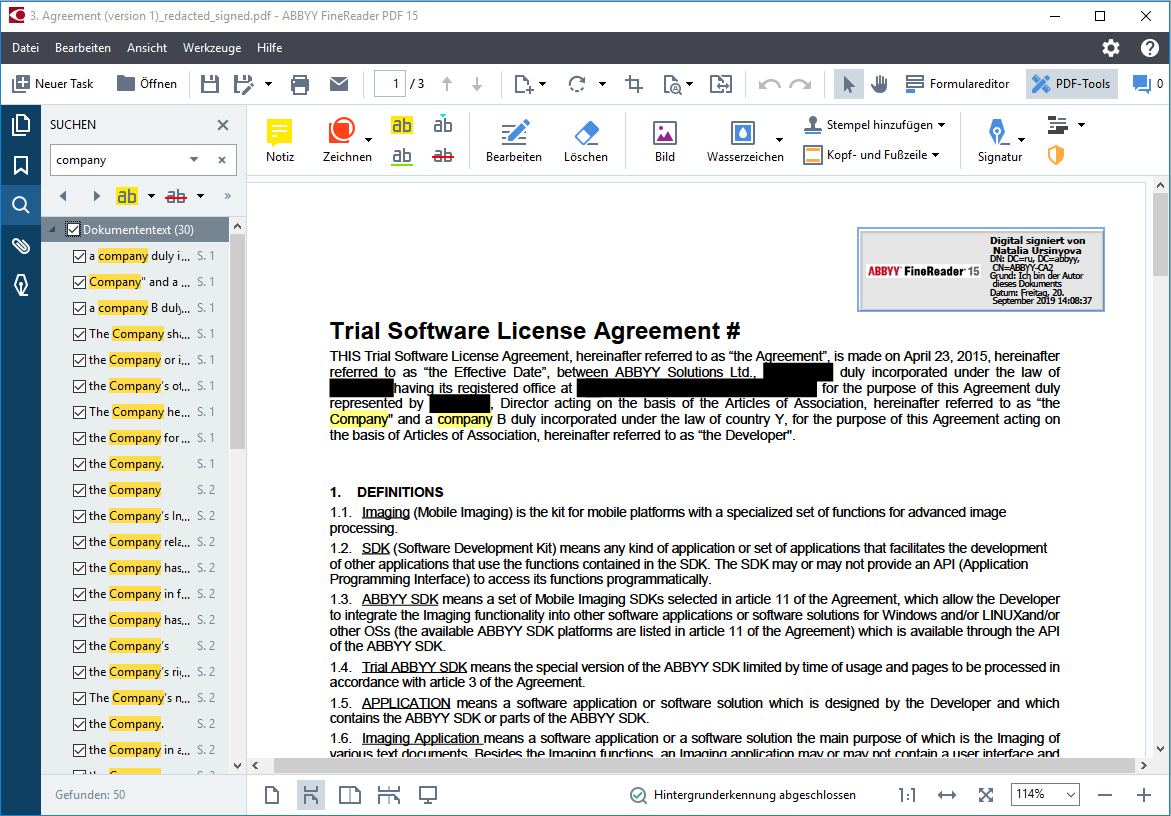Add a Notiz sticky note
The width and height of the screenshot is (1171, 816).
click(280, 140)
